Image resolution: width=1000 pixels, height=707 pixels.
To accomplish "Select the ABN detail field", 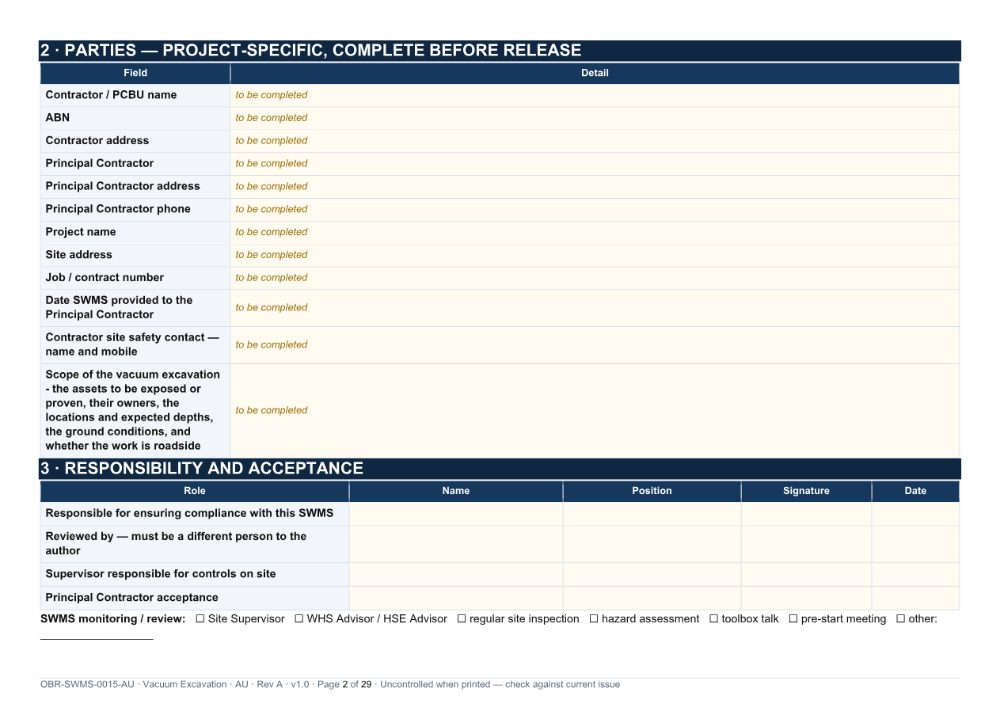I will (x=594, y=118).
